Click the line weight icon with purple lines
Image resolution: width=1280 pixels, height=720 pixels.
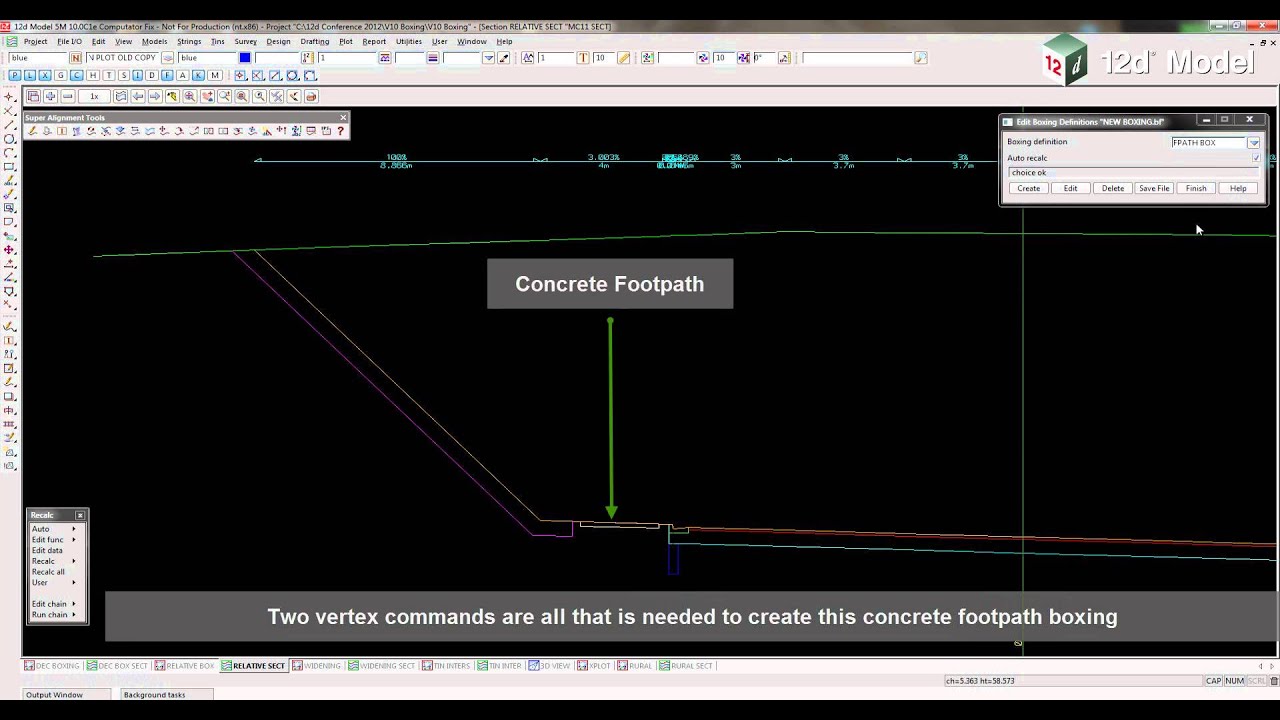pyautogui.click(x=433, y=58)
